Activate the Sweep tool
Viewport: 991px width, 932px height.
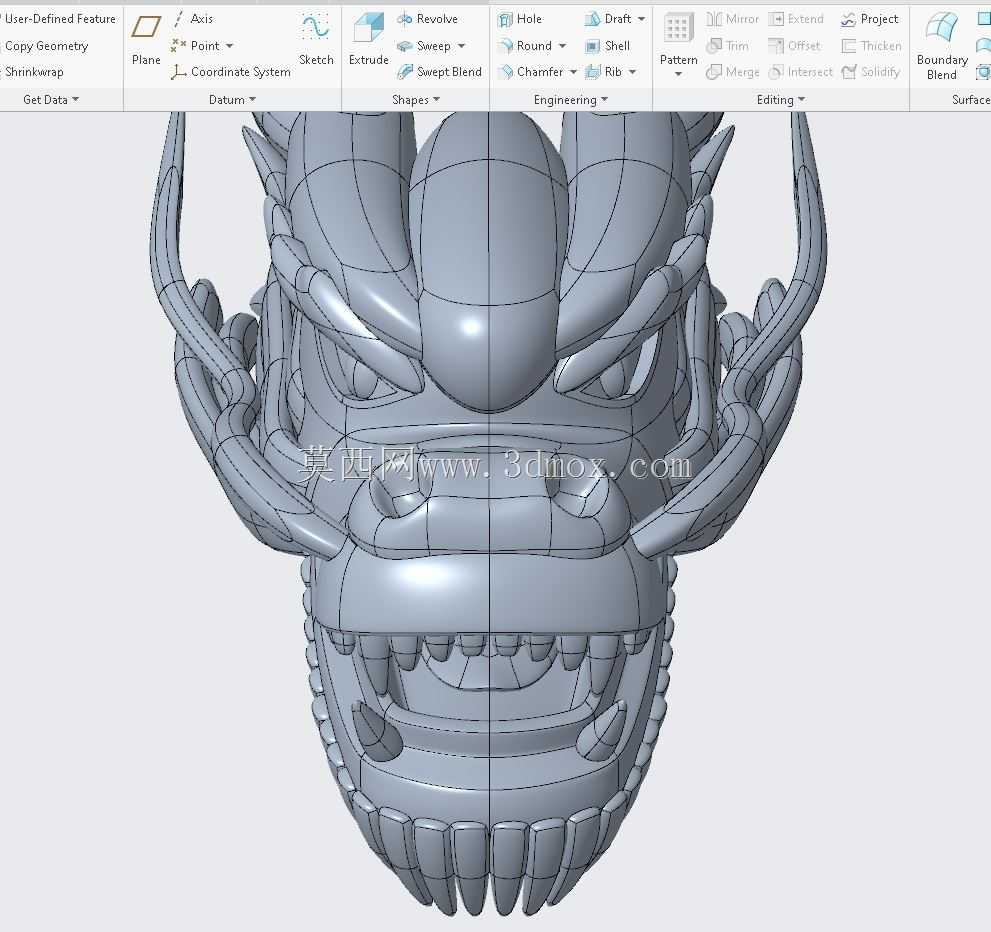click(x=424, y=45)
